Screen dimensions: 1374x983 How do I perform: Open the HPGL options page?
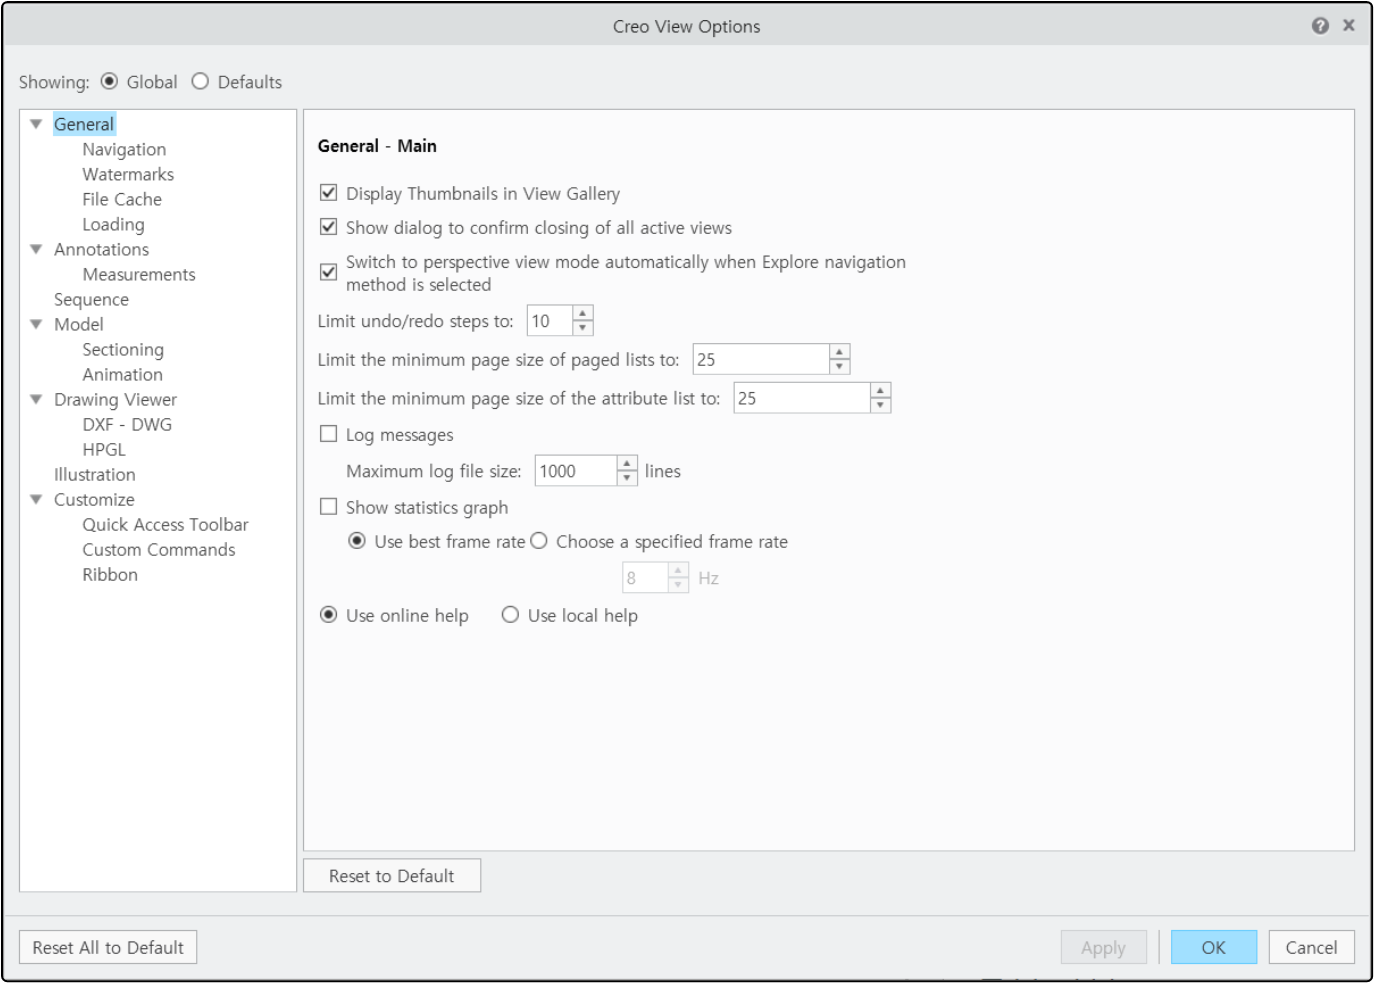[x=104, y=449]
